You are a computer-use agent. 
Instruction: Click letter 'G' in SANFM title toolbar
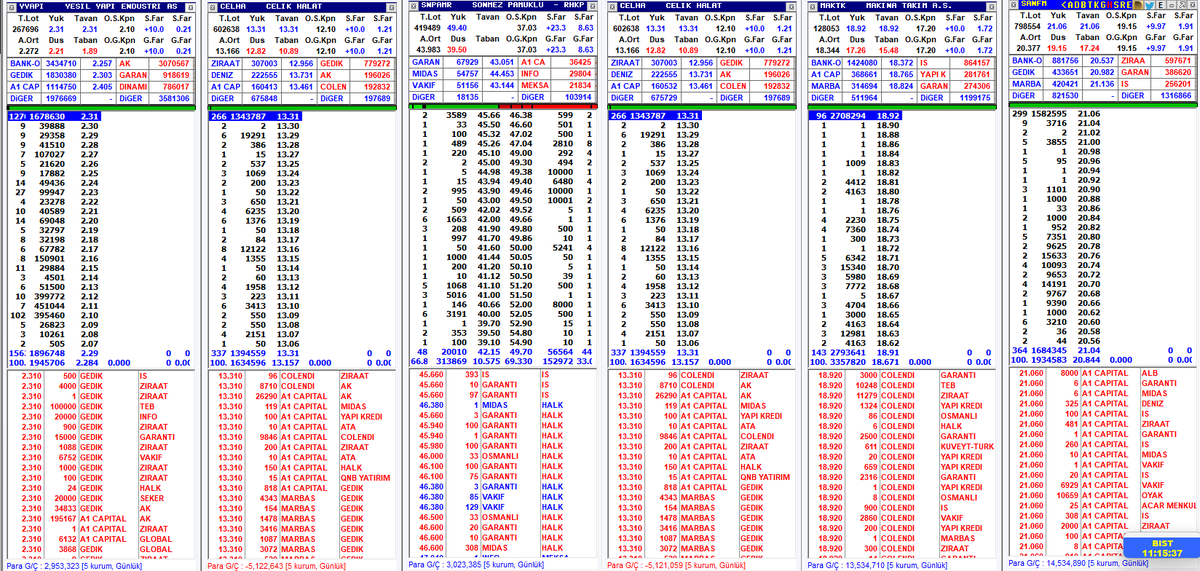click(1104, 5)
